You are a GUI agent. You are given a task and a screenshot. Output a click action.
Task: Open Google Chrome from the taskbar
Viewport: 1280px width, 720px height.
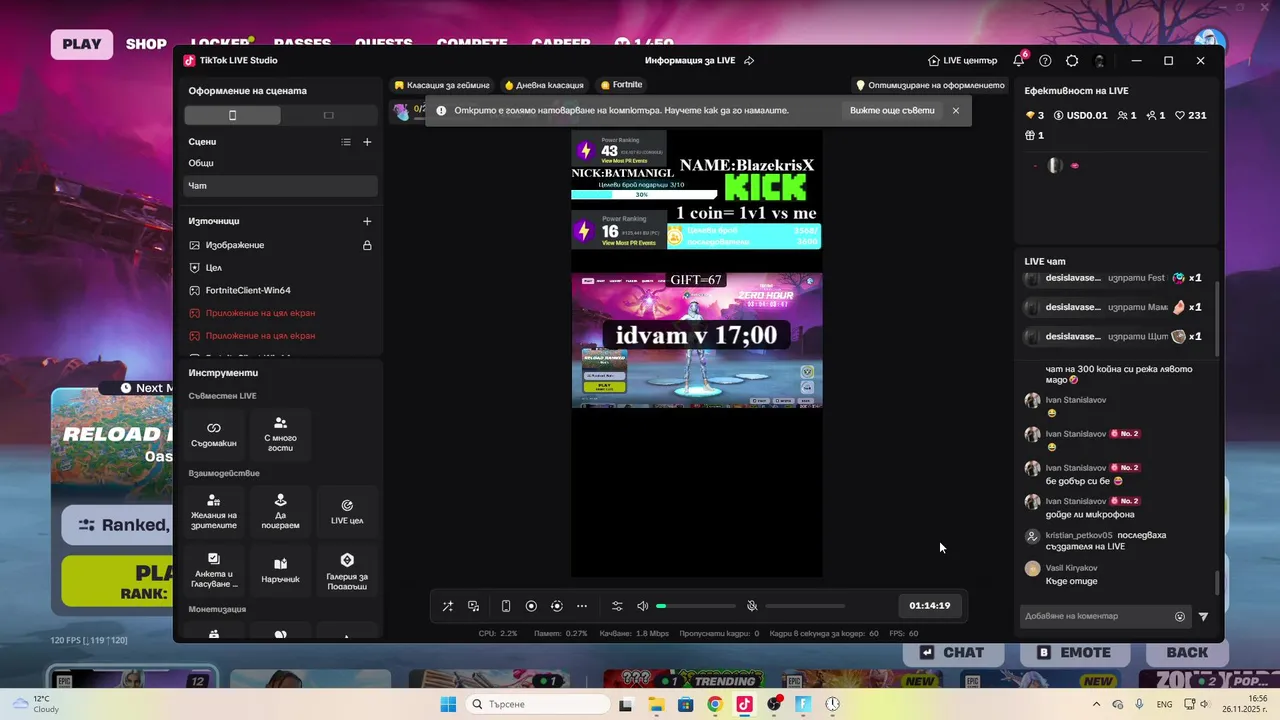[714, 704]
